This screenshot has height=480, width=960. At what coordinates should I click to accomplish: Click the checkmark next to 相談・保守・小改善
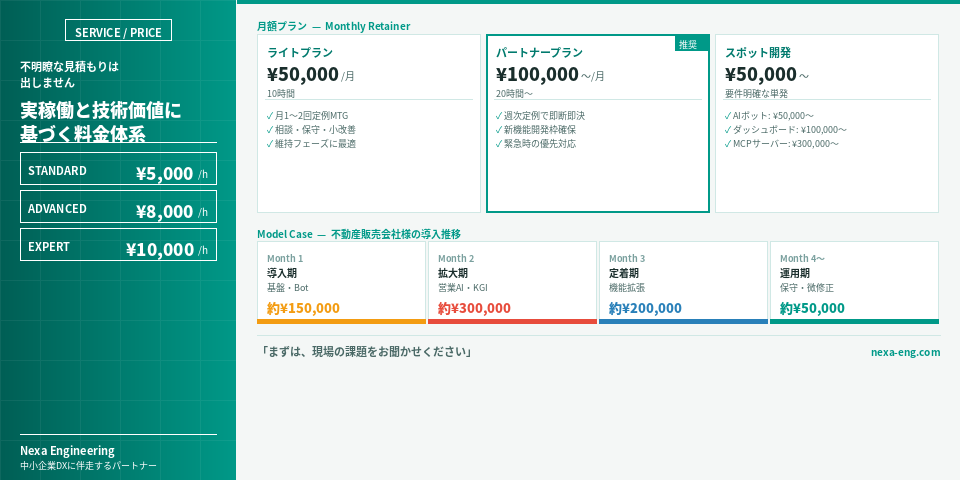tap(270, 130)
